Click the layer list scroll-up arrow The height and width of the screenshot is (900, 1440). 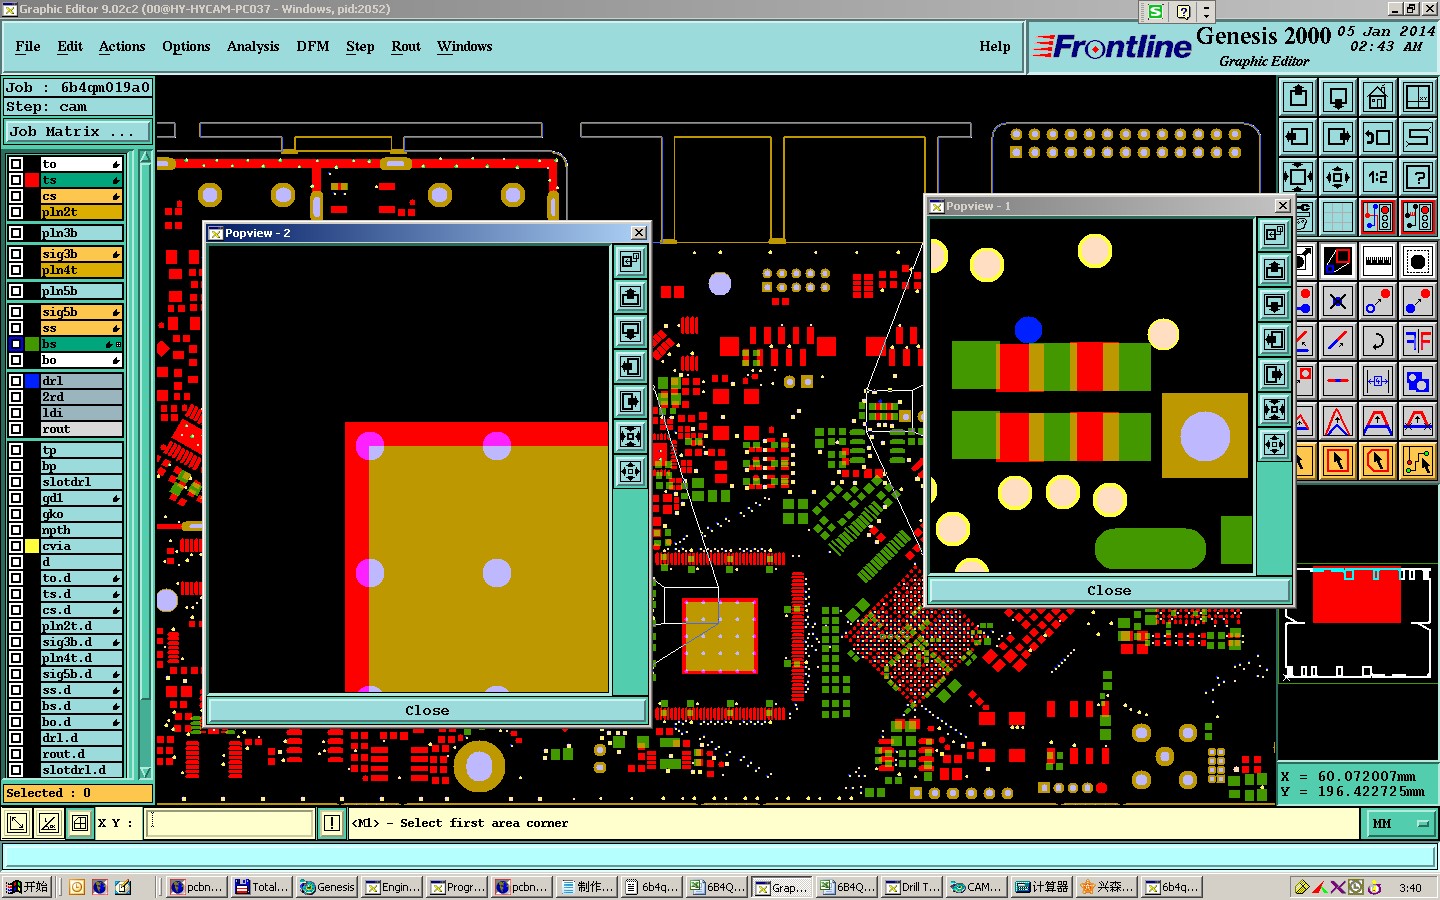coord(145,158)
